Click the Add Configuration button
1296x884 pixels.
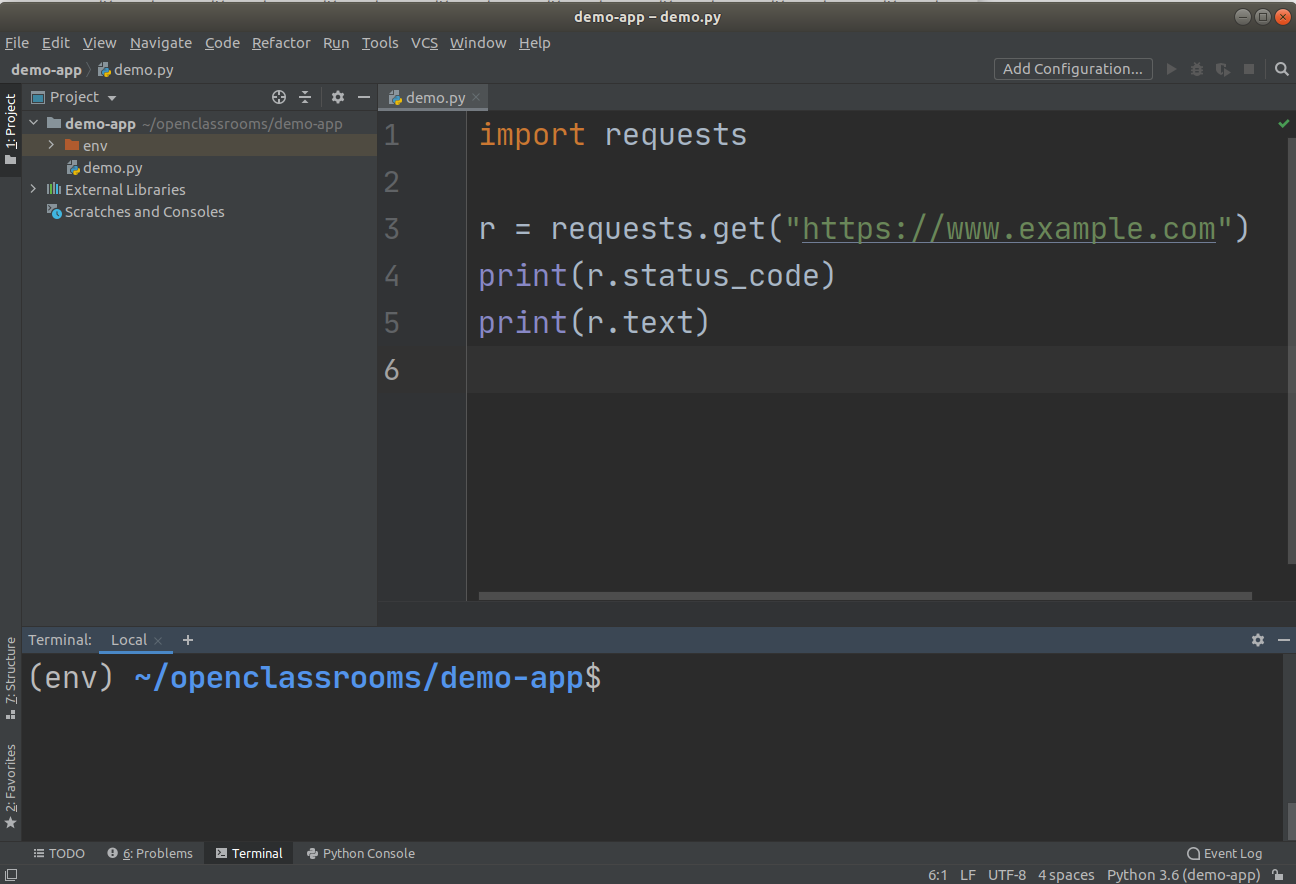coord(1072,69)
